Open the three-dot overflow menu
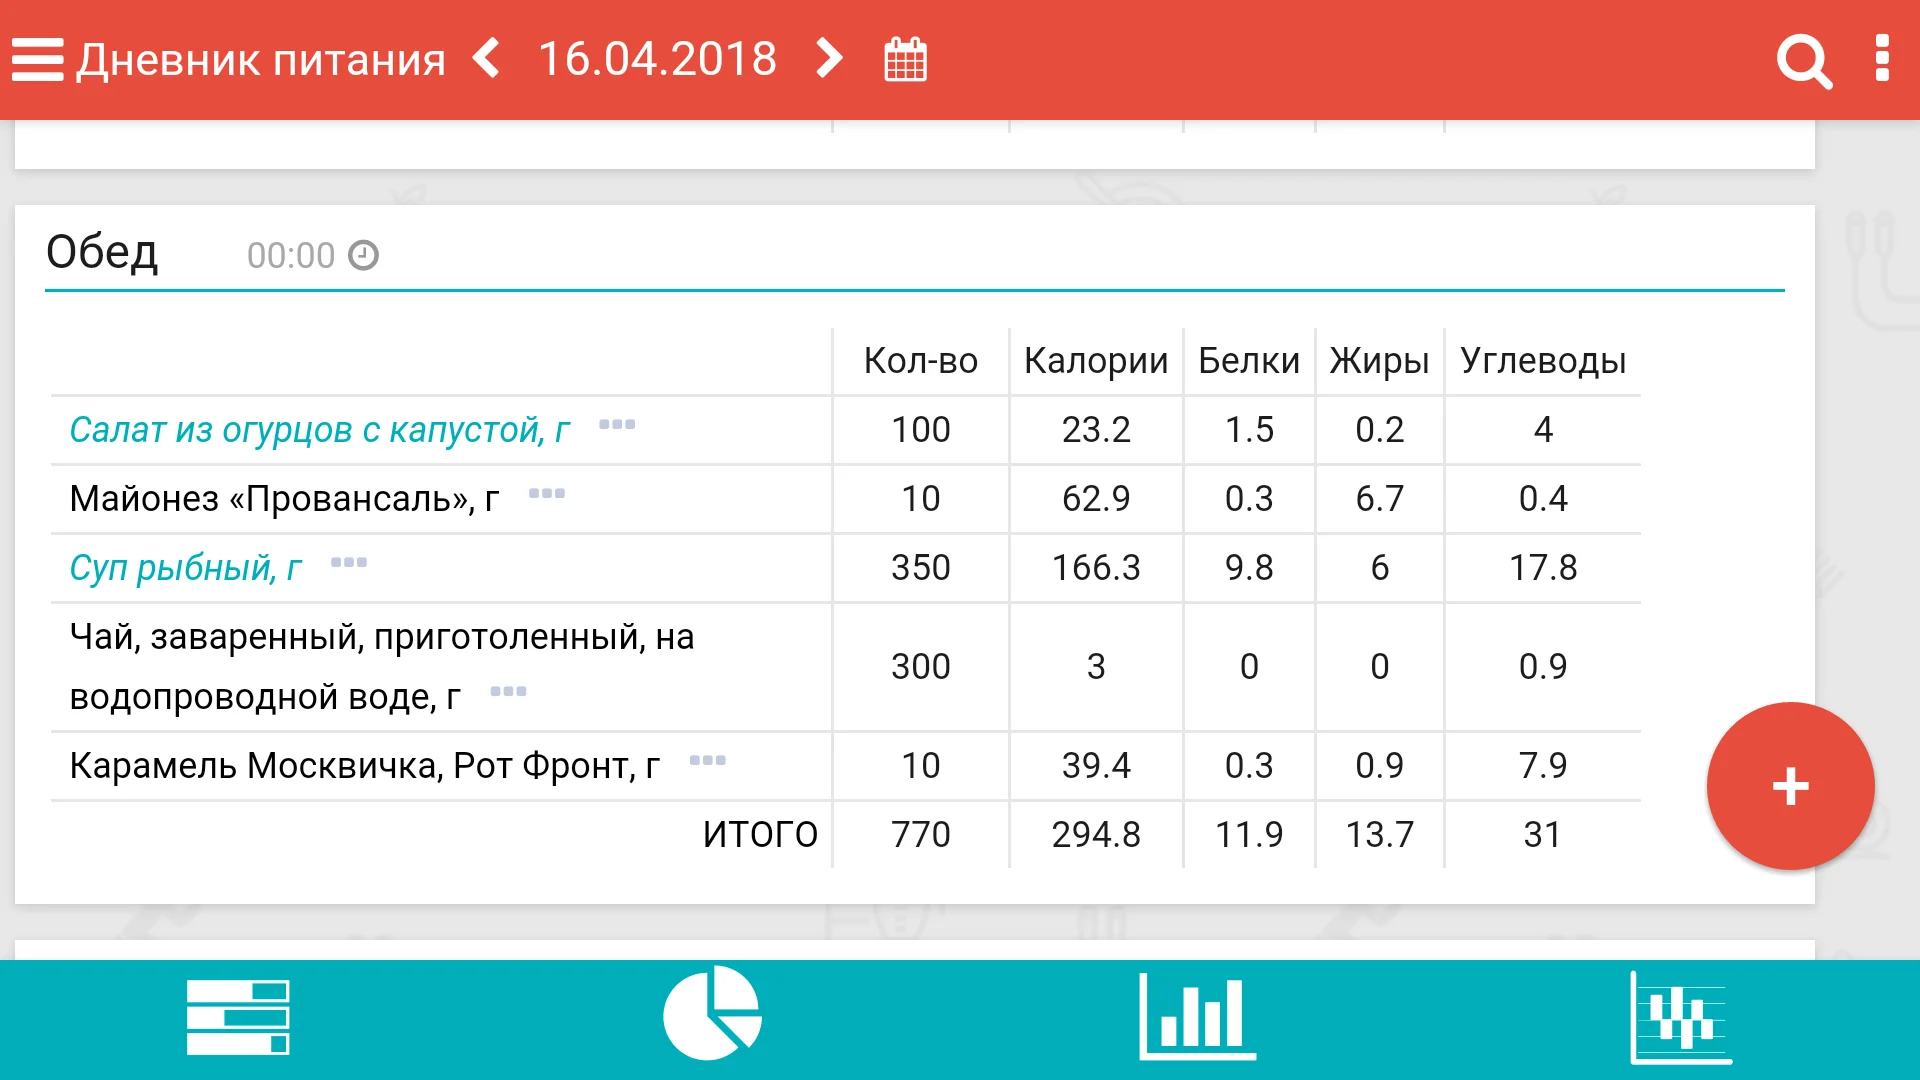Screen dimensions: 1920x1080 pyautogui.click(x=1882, y=59)
